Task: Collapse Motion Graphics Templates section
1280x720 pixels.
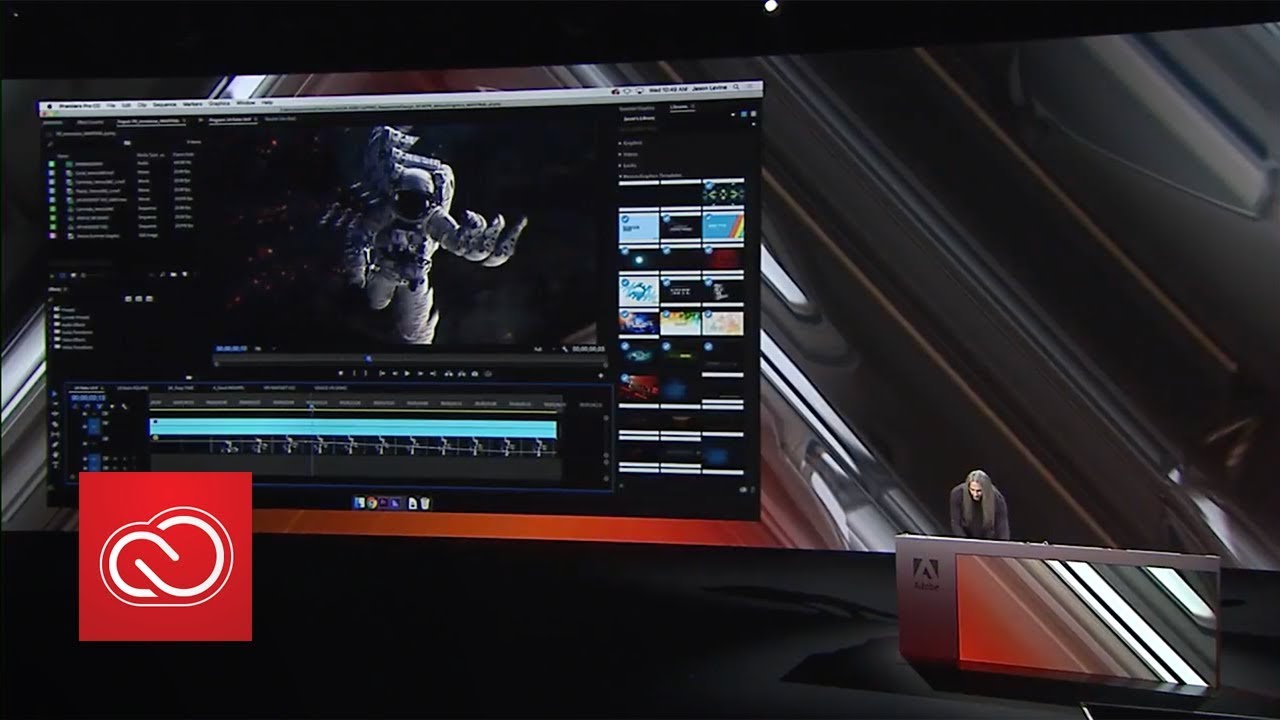Action: [x=620, y=176]
